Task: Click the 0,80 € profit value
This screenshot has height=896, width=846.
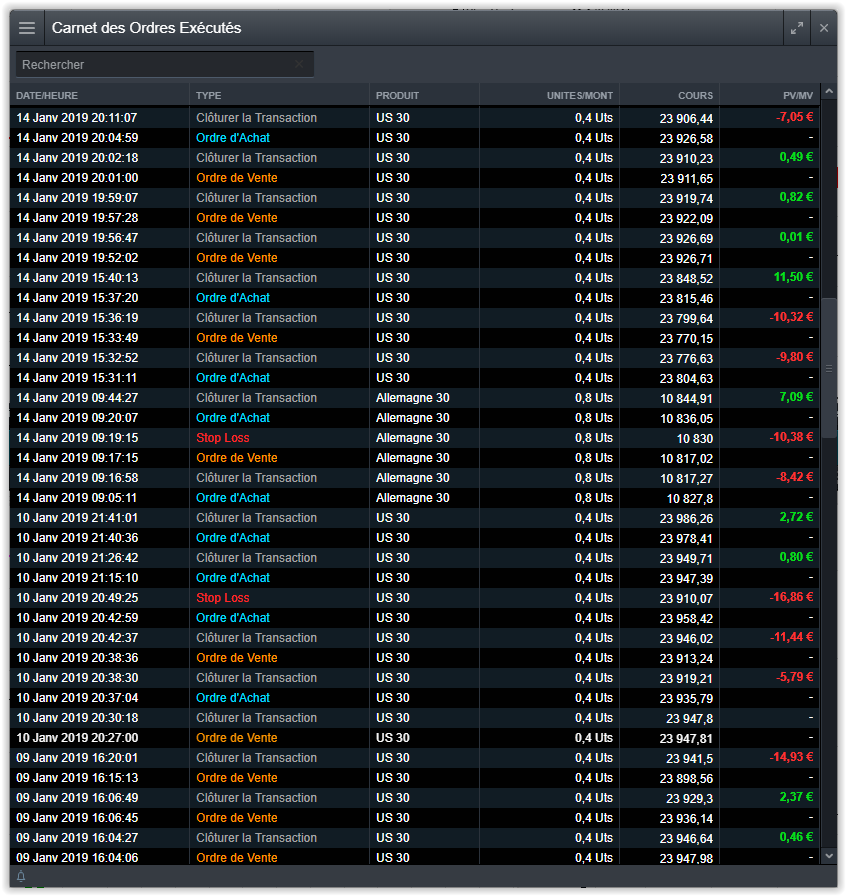Action: (796, 557)
